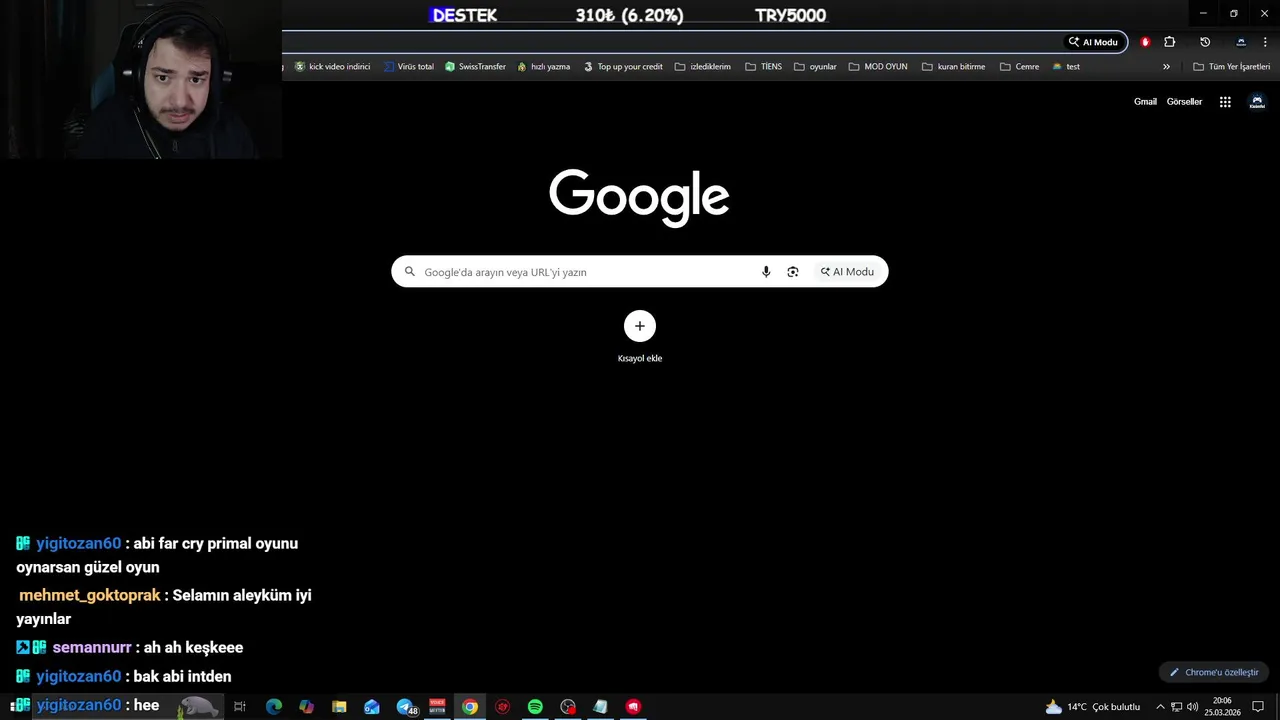The width and height of the screenshot is (1280, 720).
Task: Open Virüs total bookmark
Action: [x=409, y=67]
